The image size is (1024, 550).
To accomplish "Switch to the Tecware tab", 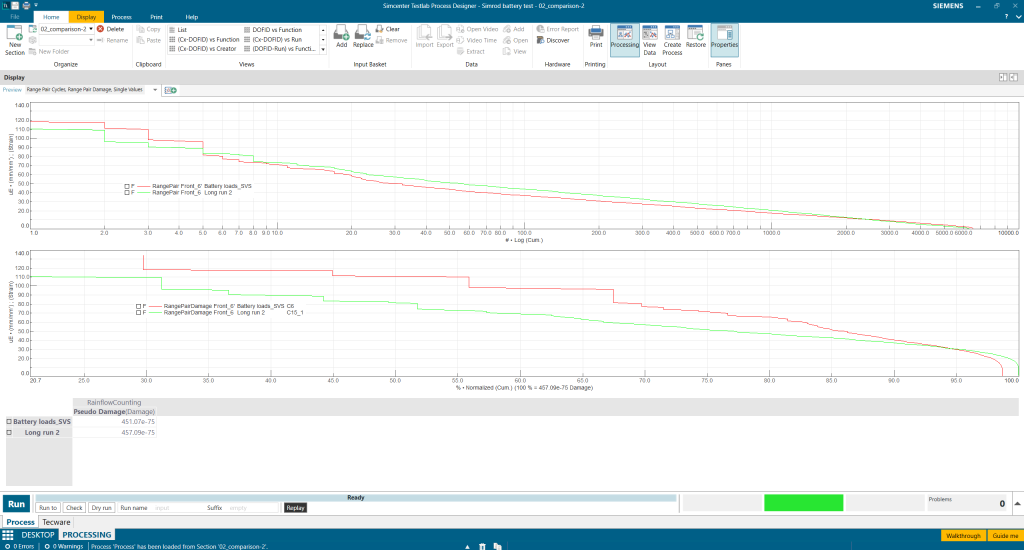I will [56, 522].
